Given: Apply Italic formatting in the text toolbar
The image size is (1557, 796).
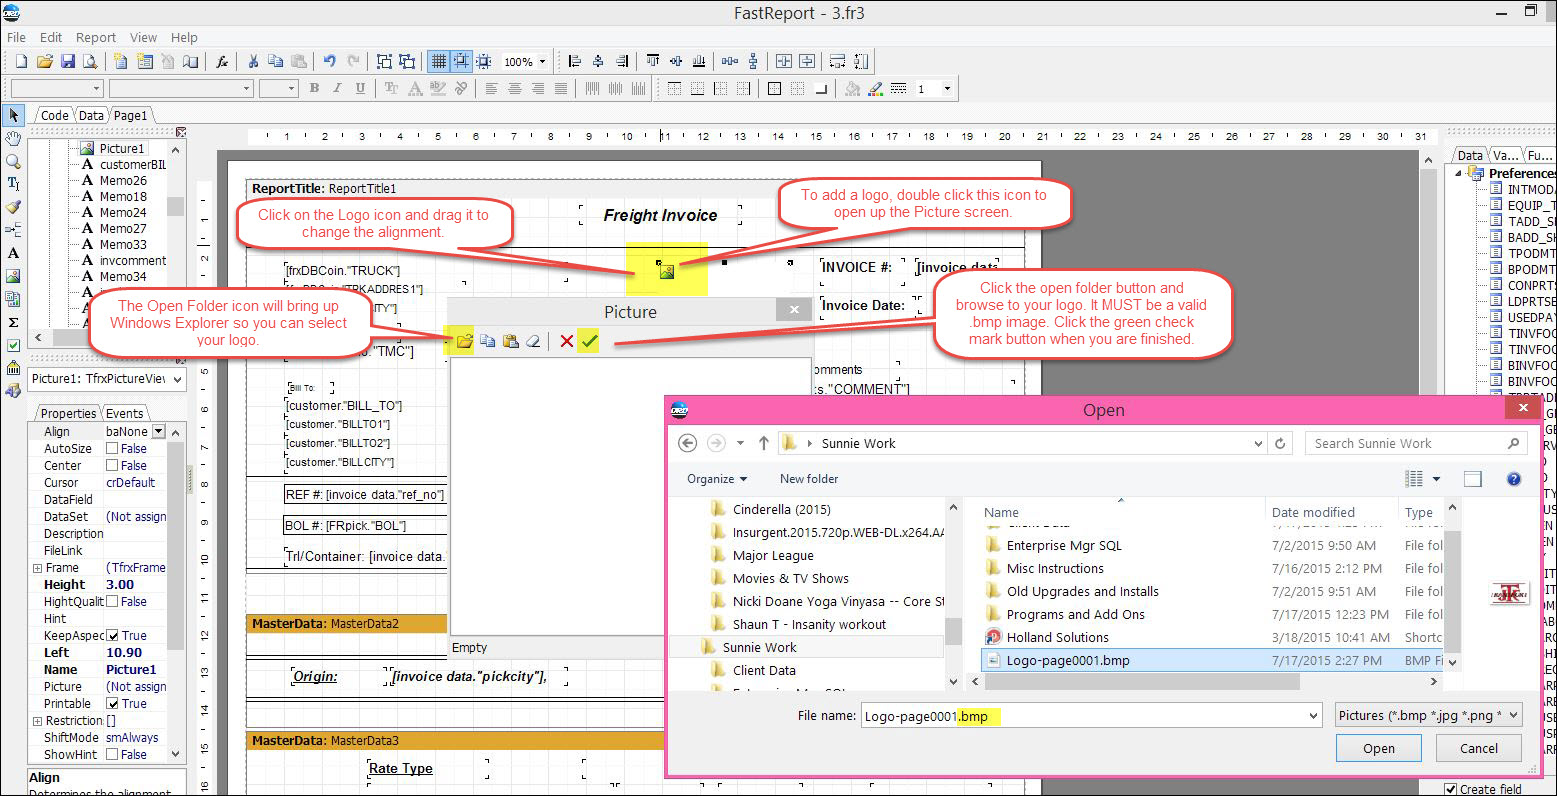Looking at the screenshot, I should [x=337, y=88].
